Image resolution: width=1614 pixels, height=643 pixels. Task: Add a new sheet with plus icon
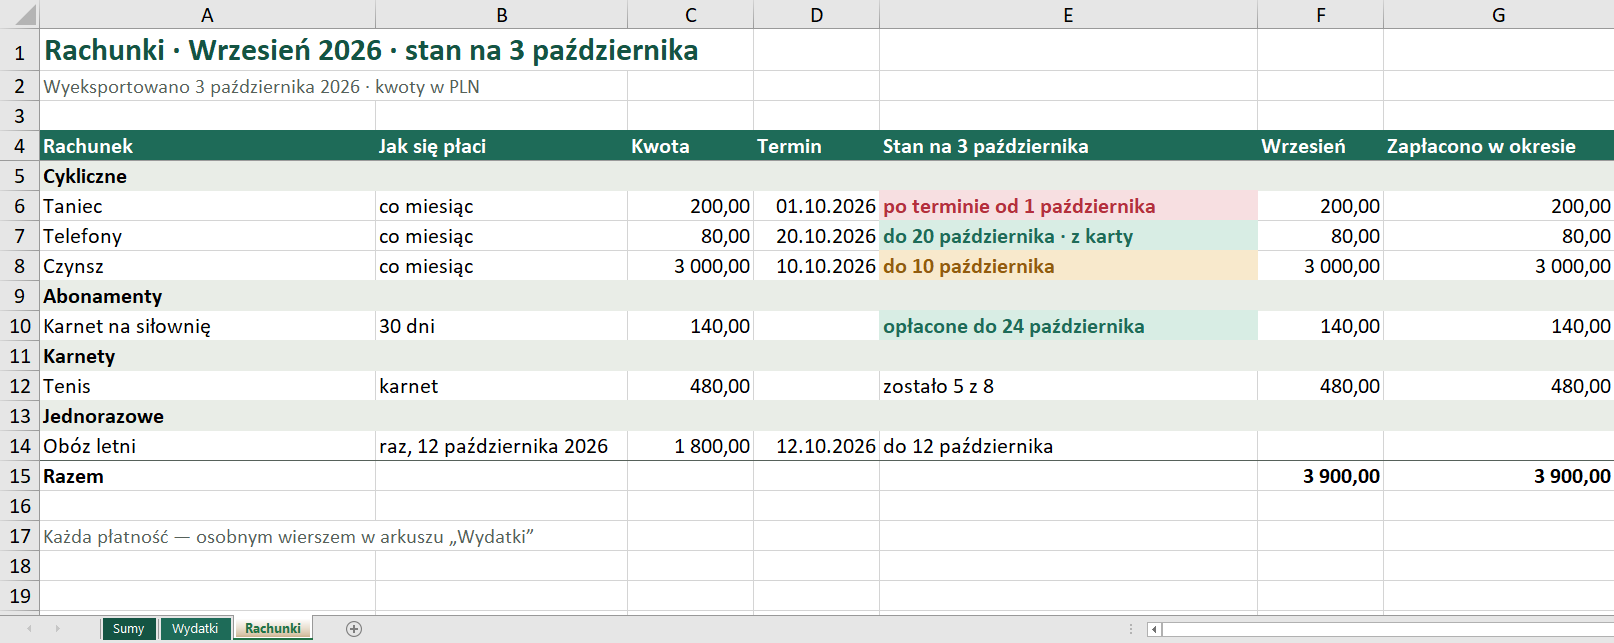pos(353,628)
